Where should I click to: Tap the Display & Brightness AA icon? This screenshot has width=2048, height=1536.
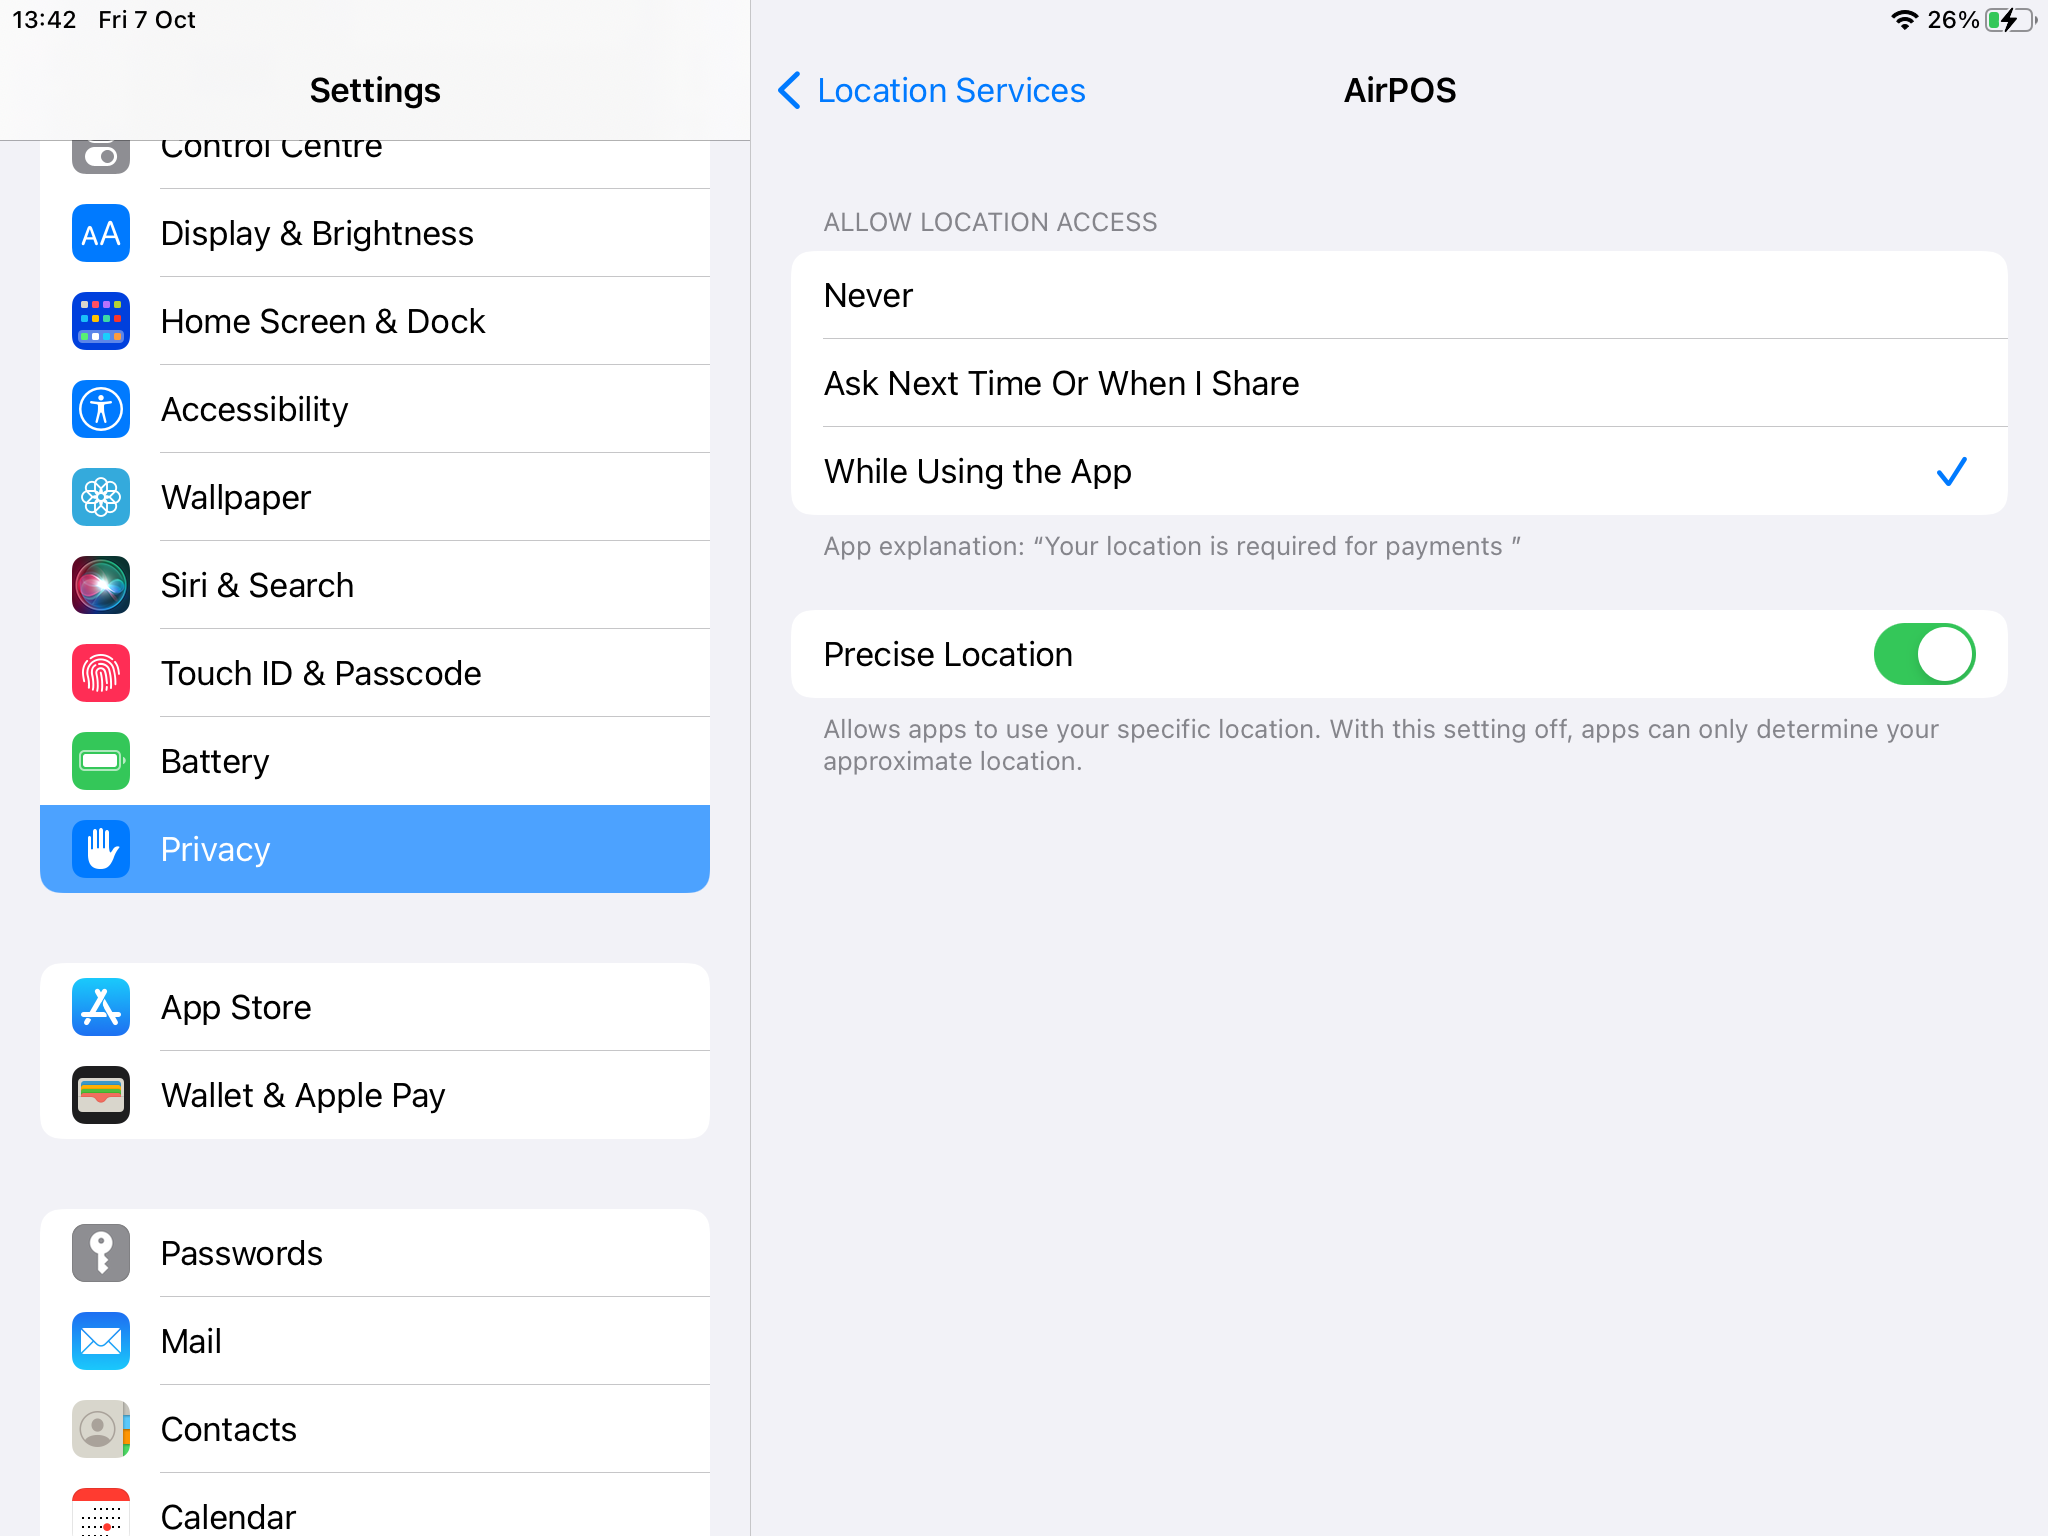point(101,233)
